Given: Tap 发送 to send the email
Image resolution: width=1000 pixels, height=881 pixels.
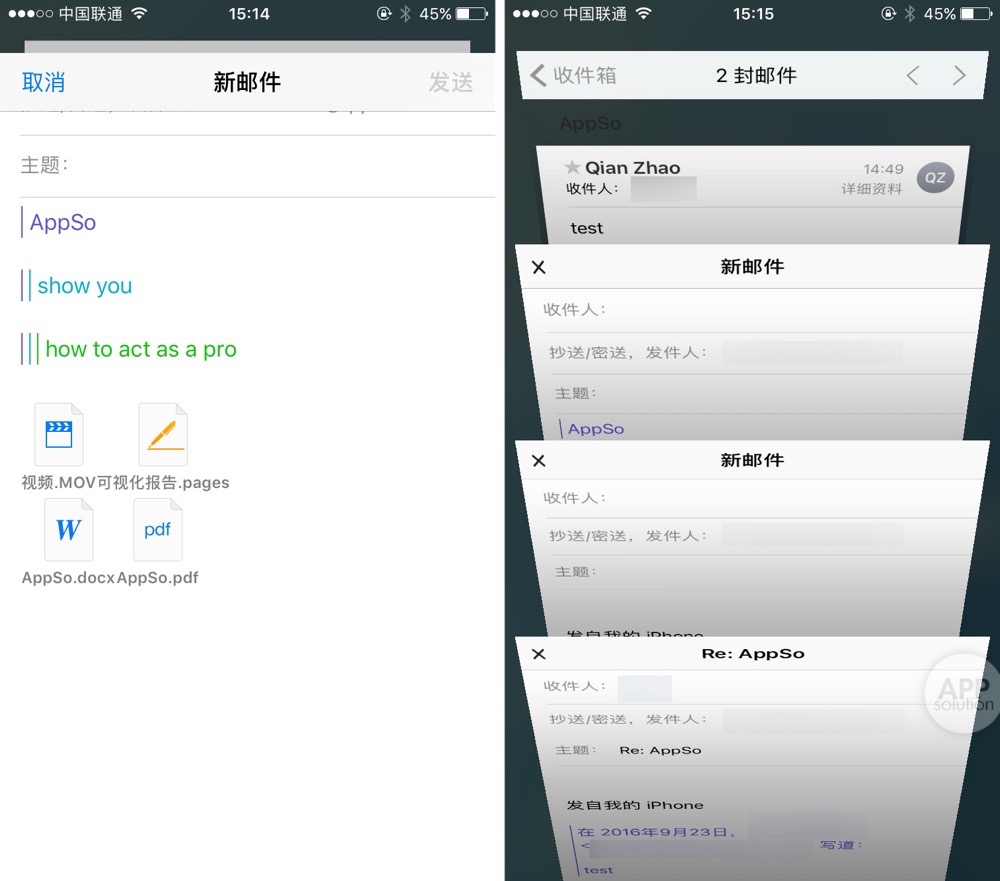Looking at the screenshot, I should 452,83.
